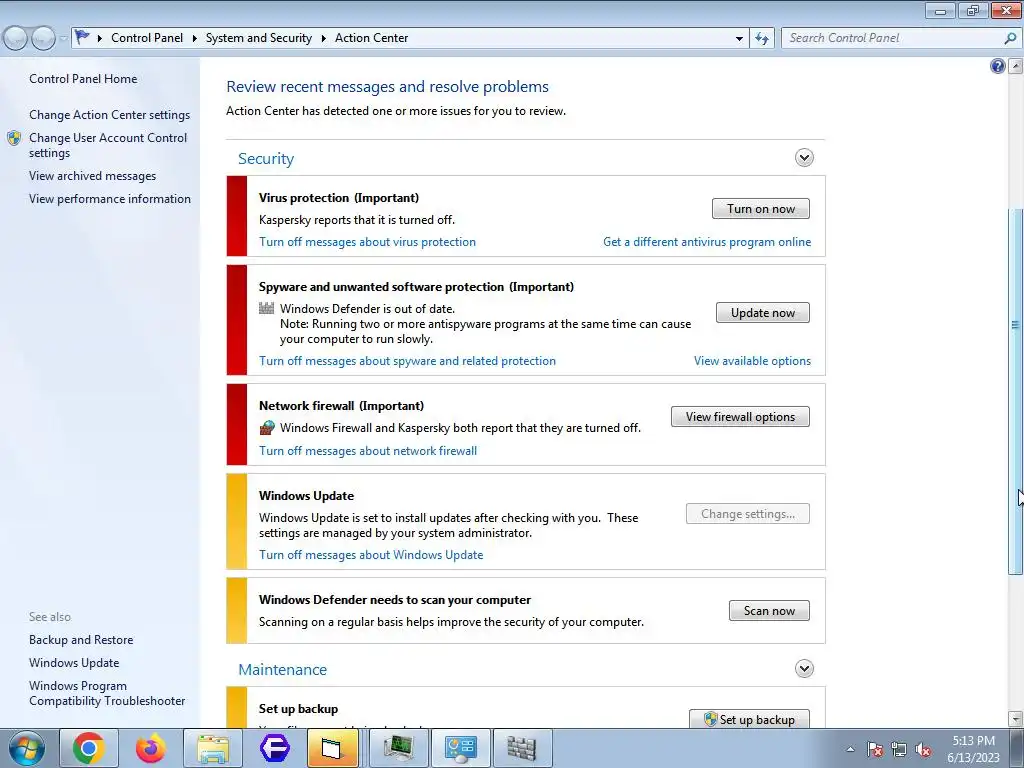Click View firewall options button
The image size is (1024, 768).
[740, 417]
